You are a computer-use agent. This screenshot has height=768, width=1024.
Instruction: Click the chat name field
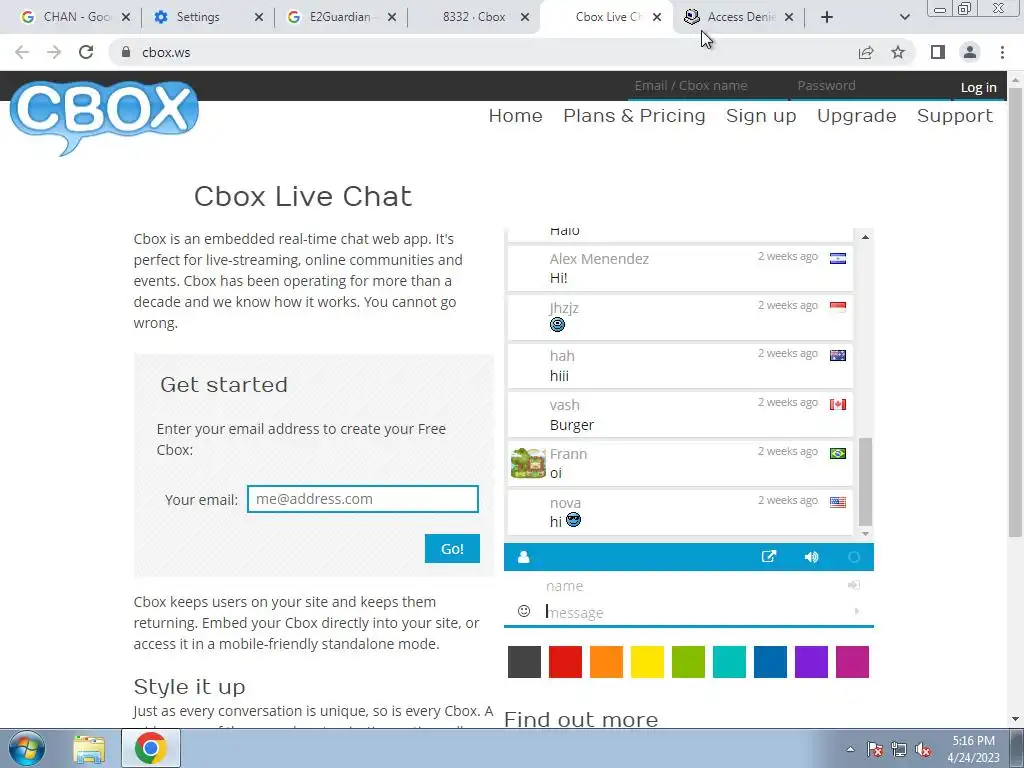pos(692,586)
